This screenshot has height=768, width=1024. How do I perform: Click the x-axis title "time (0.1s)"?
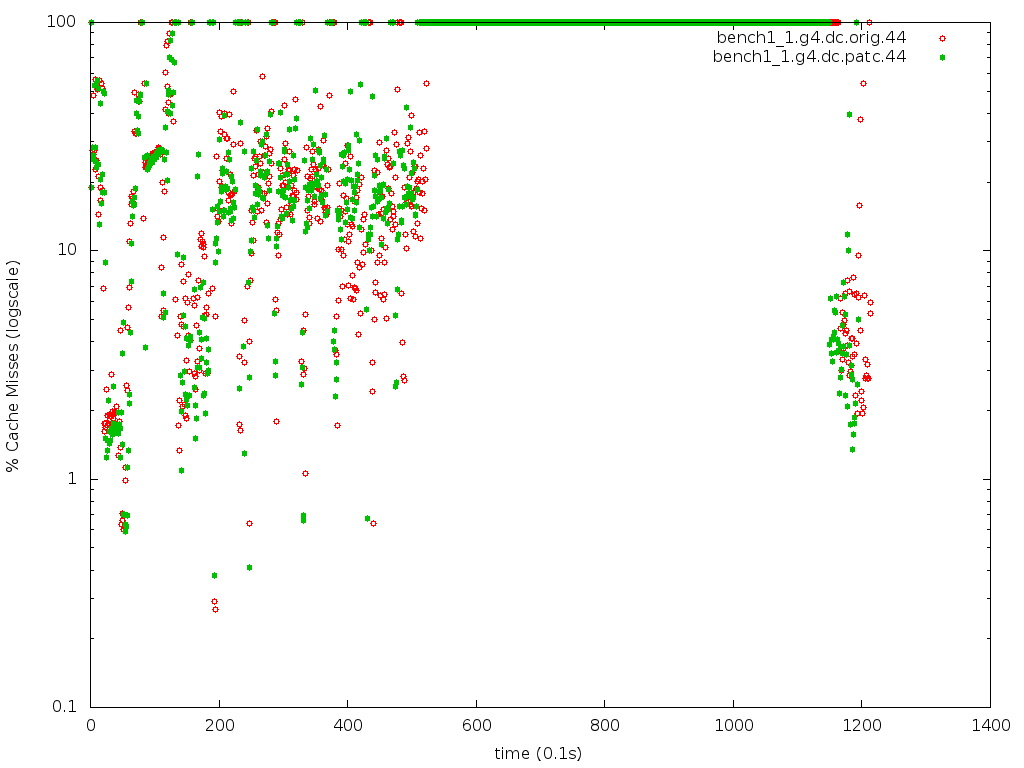pyautogui.click(x=540, y=753)
